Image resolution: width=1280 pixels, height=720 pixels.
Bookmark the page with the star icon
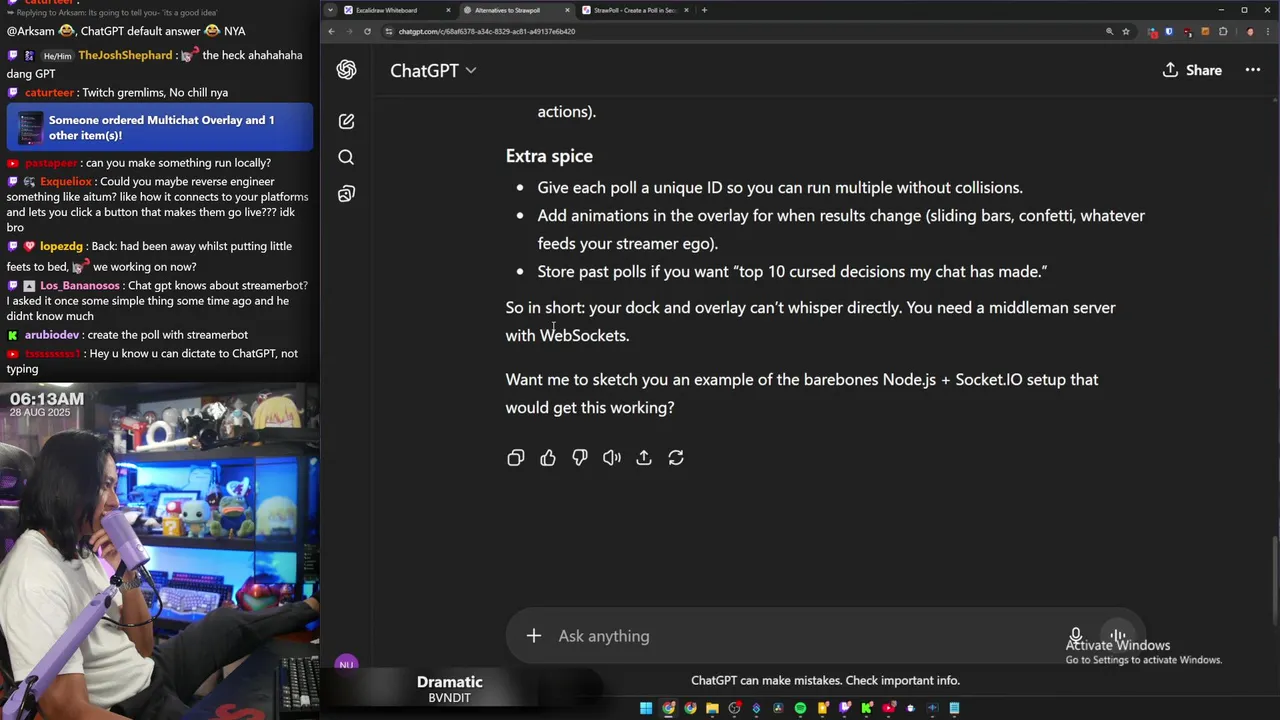(x=1126, y=31)
